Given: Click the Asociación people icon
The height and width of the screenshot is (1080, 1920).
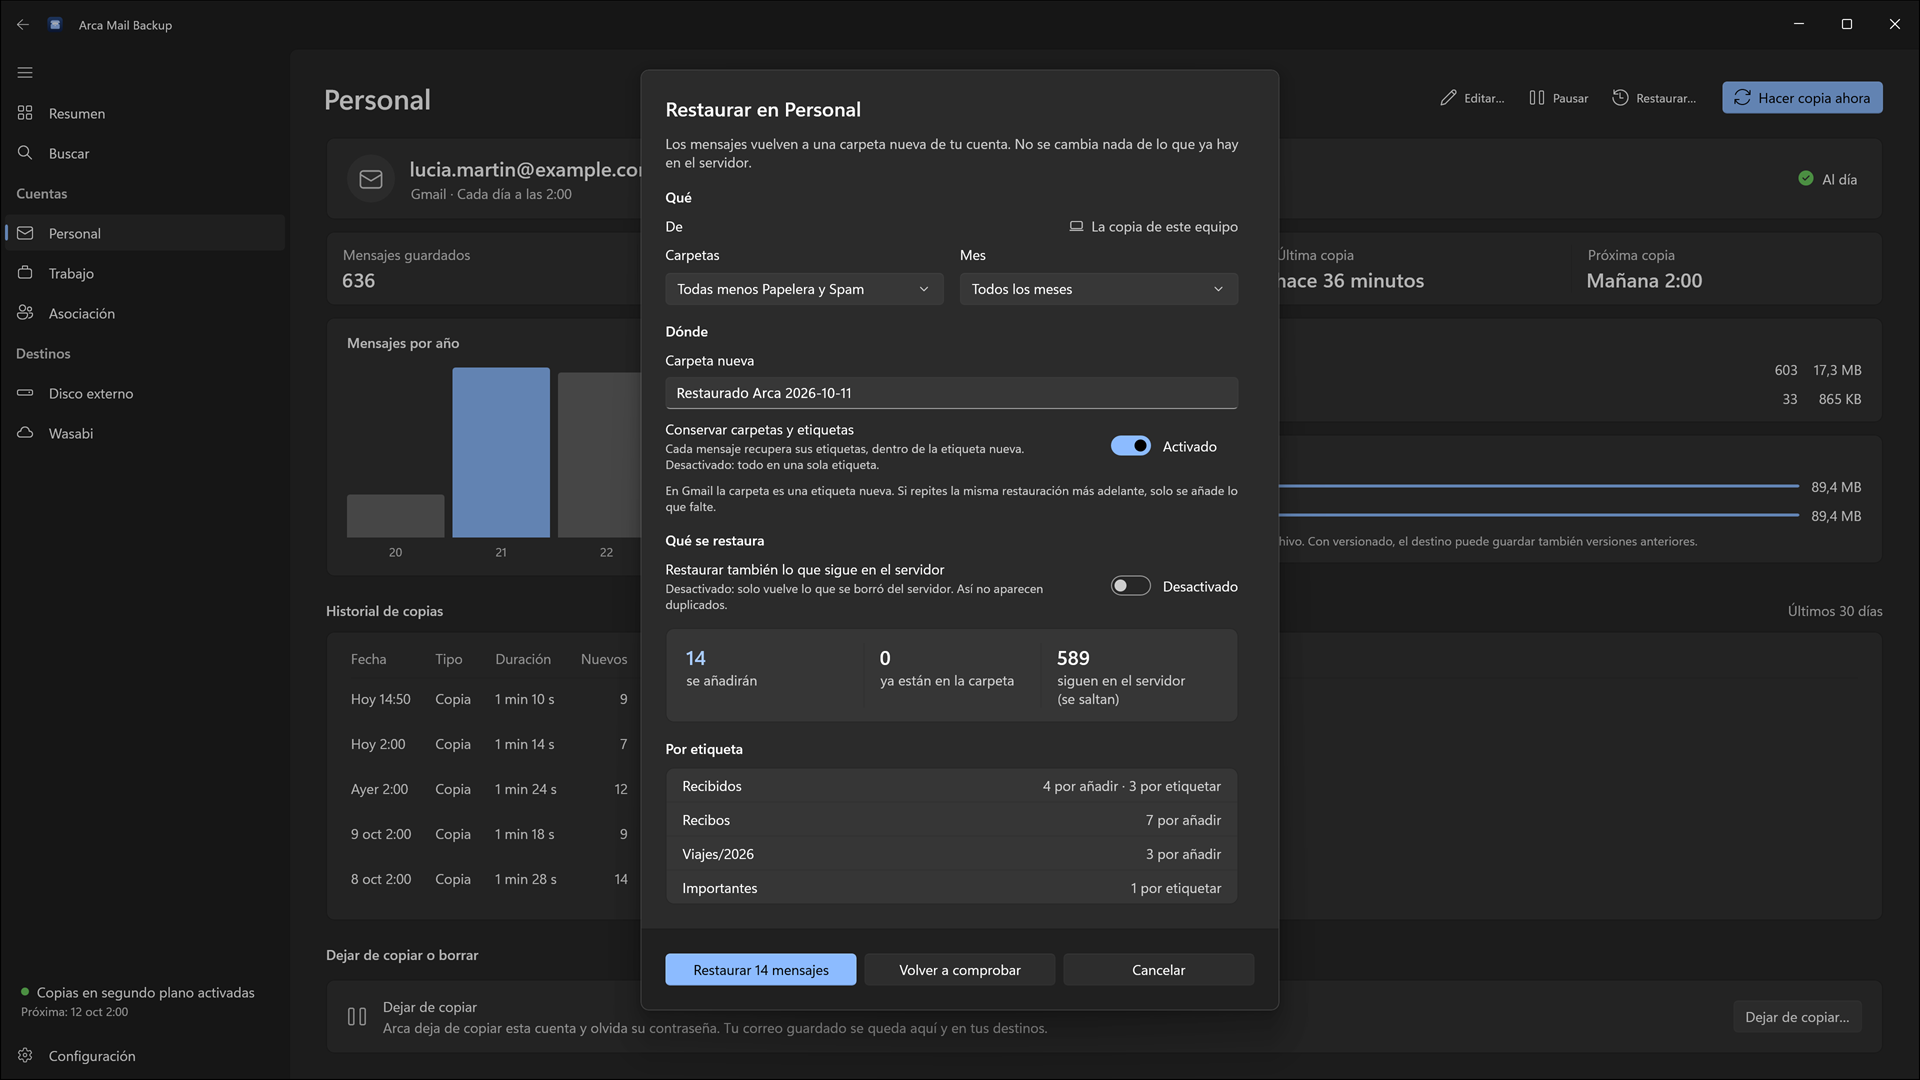Looking at the screenshot, I should [25, 313].
